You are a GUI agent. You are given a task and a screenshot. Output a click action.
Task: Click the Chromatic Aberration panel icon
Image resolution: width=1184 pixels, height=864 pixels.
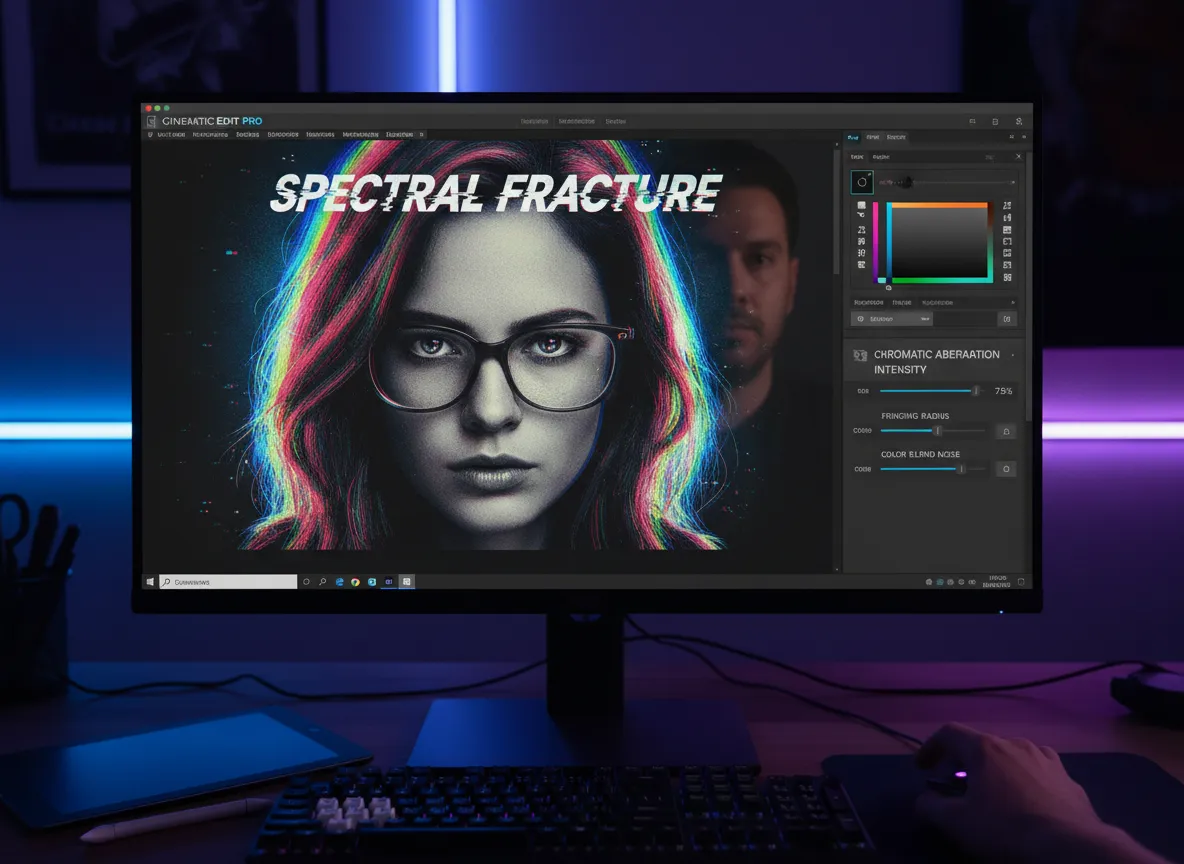(x=859, y=355)
